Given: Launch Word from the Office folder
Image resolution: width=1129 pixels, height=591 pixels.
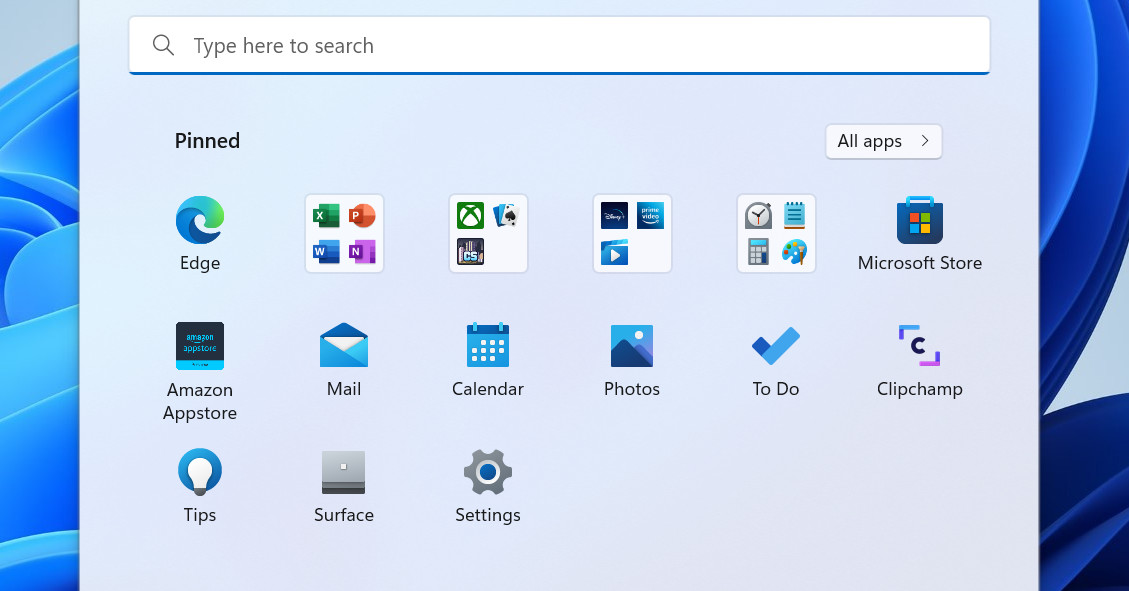Looking at the screenshot, I should click(326, 252).
